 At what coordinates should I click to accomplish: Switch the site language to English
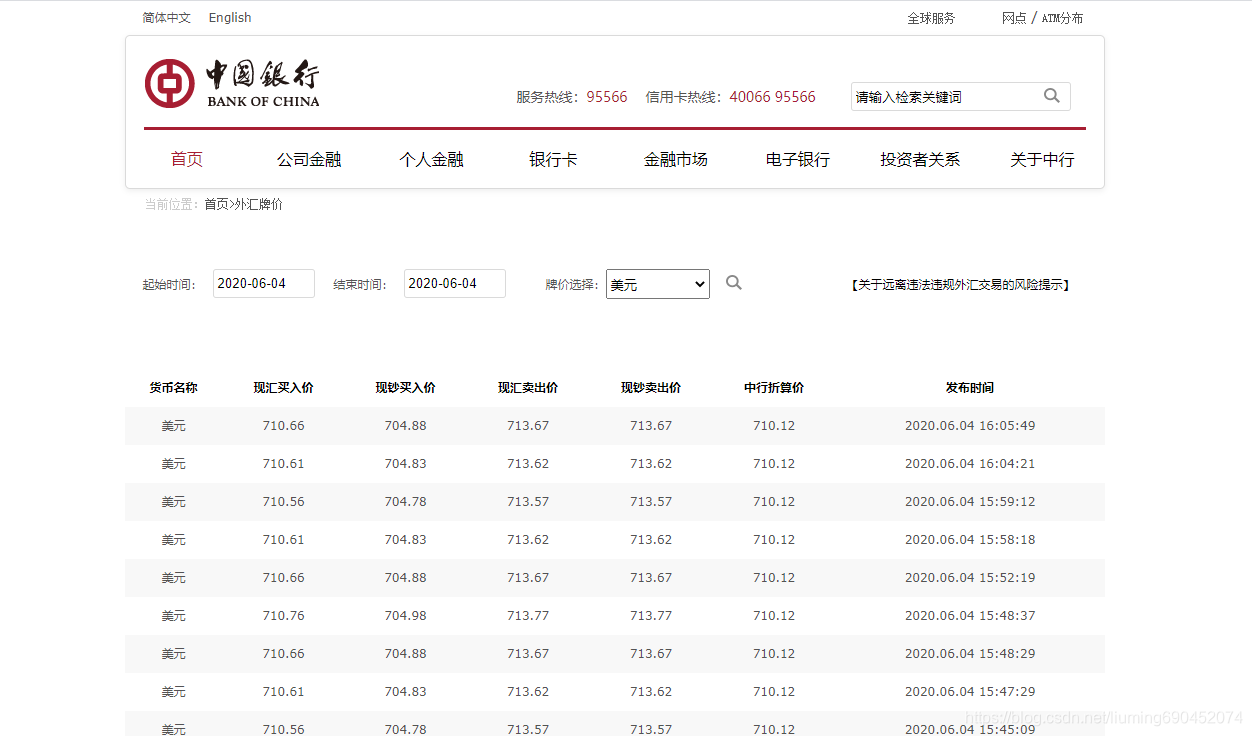coord(229,17)
